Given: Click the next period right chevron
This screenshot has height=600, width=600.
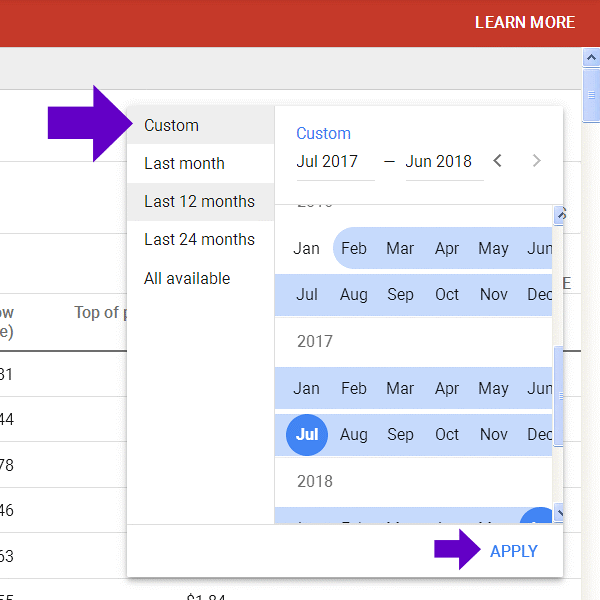Looking at the screenshot, I should 536,161.
